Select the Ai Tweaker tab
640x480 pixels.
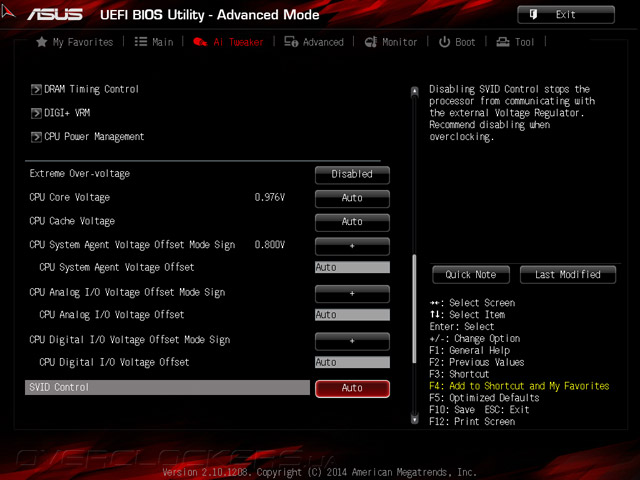(x=228, y=42)
